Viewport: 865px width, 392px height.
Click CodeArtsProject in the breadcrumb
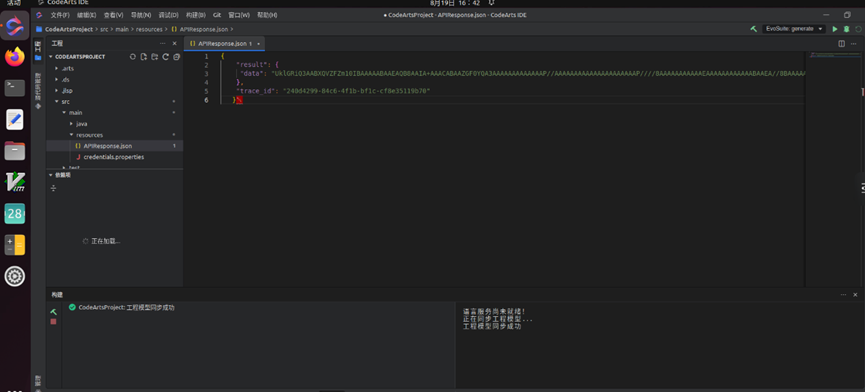69,29
